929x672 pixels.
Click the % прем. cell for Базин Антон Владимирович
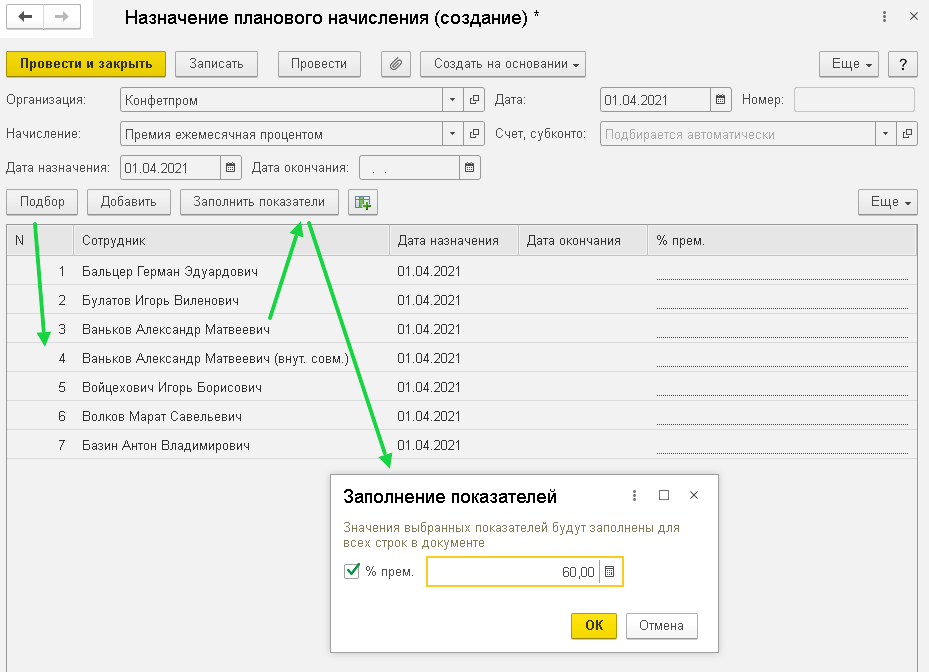click(x=782, y=445)
